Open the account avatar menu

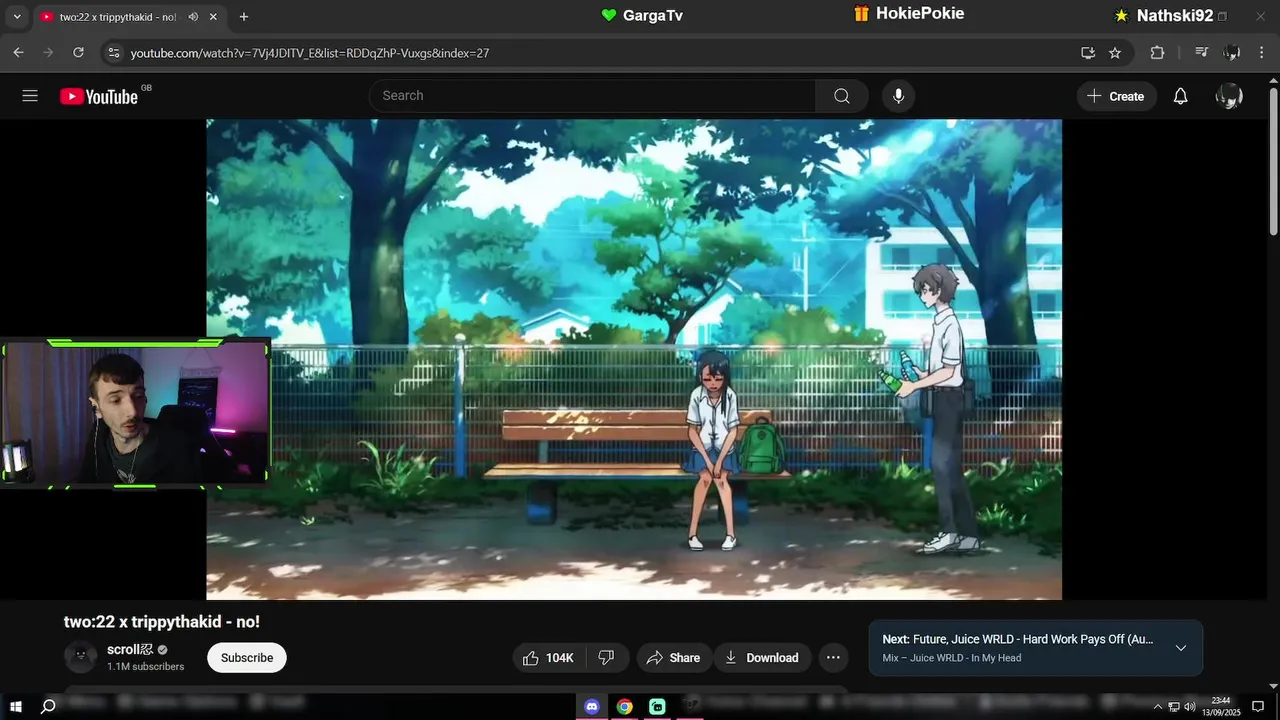coord(1229,96)
